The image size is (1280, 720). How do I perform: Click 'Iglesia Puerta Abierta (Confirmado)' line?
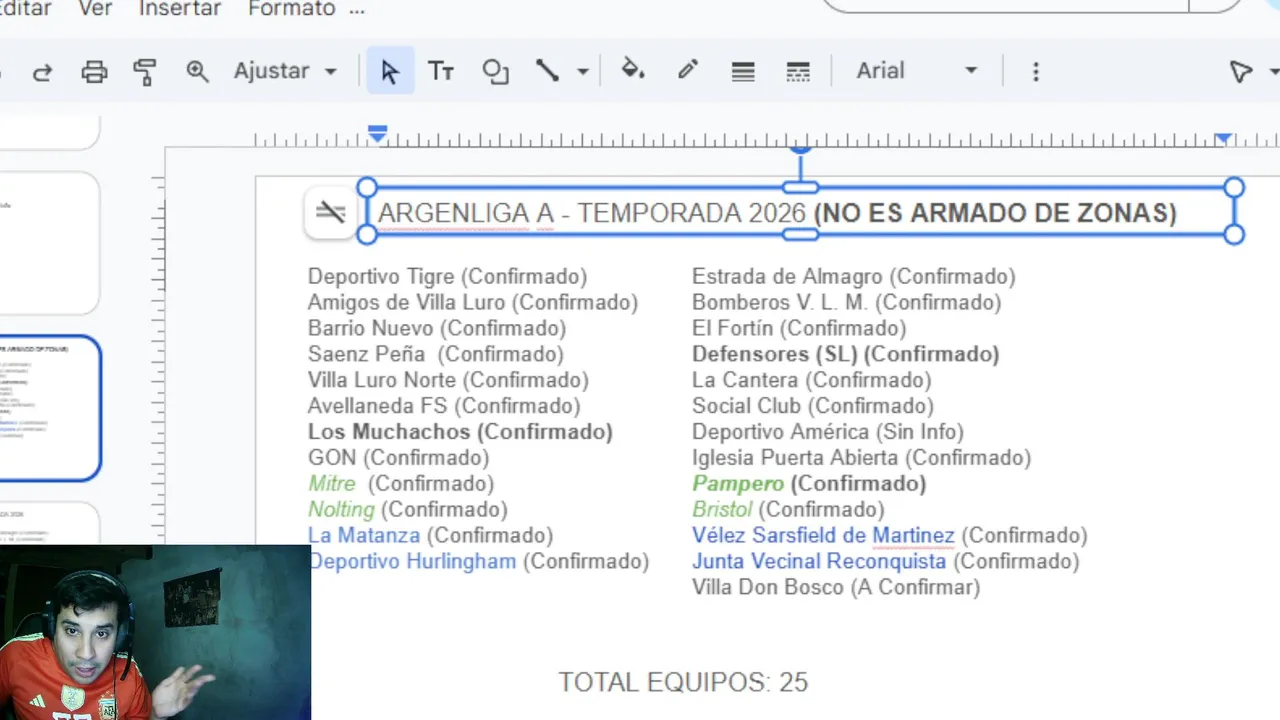click(x=861, y=457)
